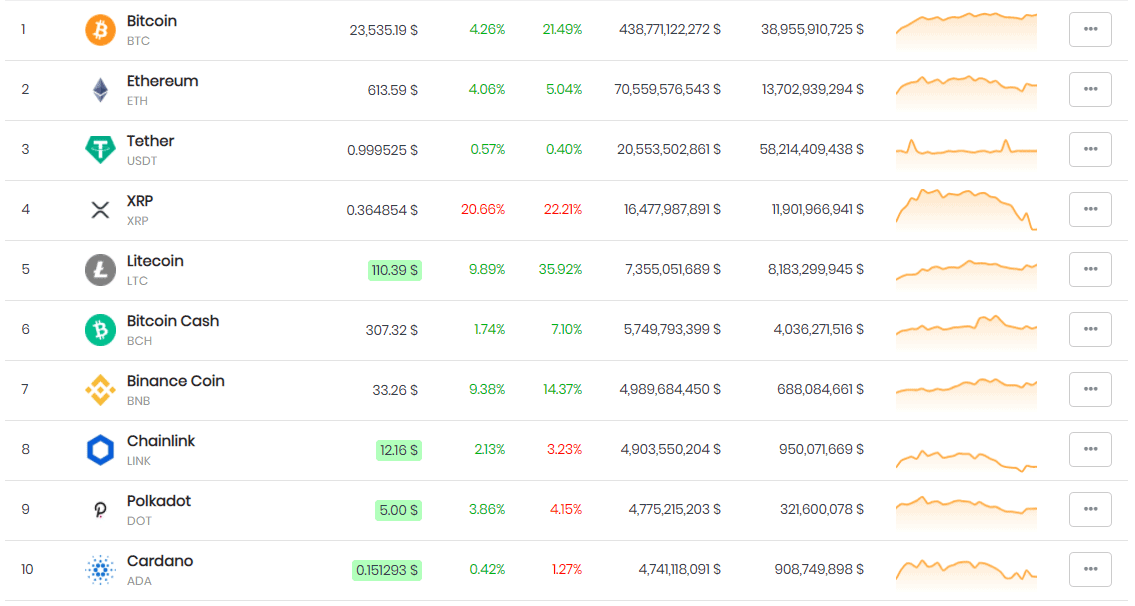Open the more options menu for XRP
The image size is (1135, 606).
tap(1090, 210)
